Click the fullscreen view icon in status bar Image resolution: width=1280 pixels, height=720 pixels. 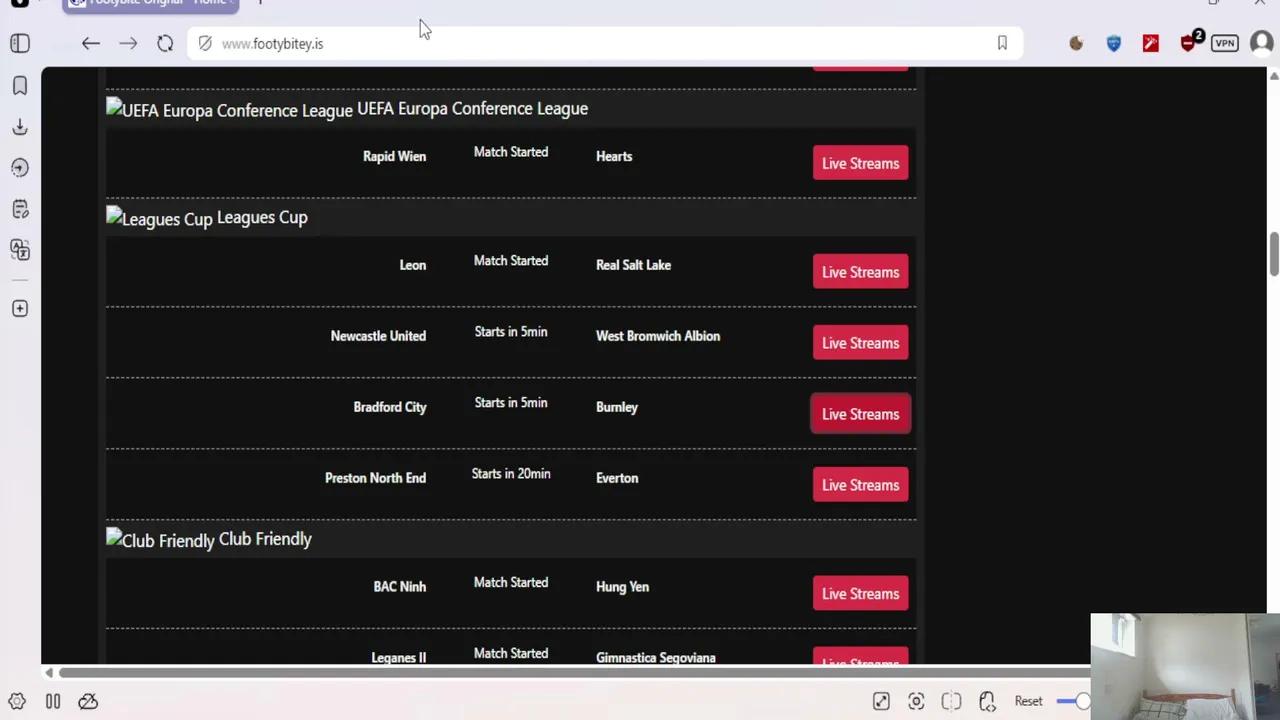[881, 702]
